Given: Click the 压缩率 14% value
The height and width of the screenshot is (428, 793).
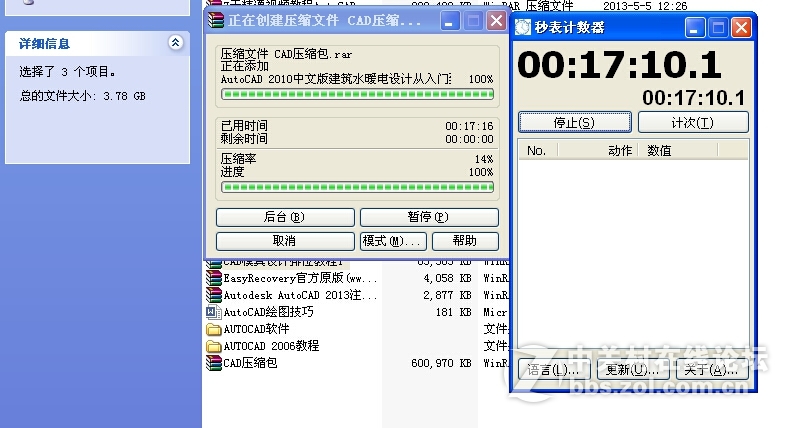Looking at the screenshot, I should [484, 159].
